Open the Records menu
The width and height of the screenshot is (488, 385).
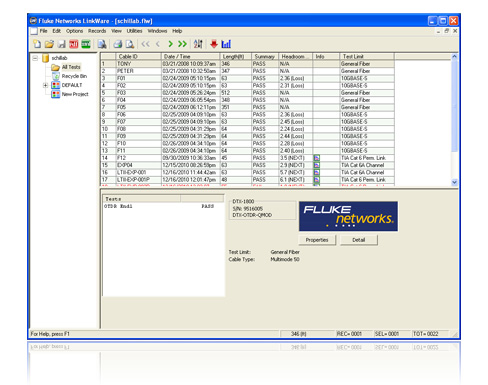[97, 31]
